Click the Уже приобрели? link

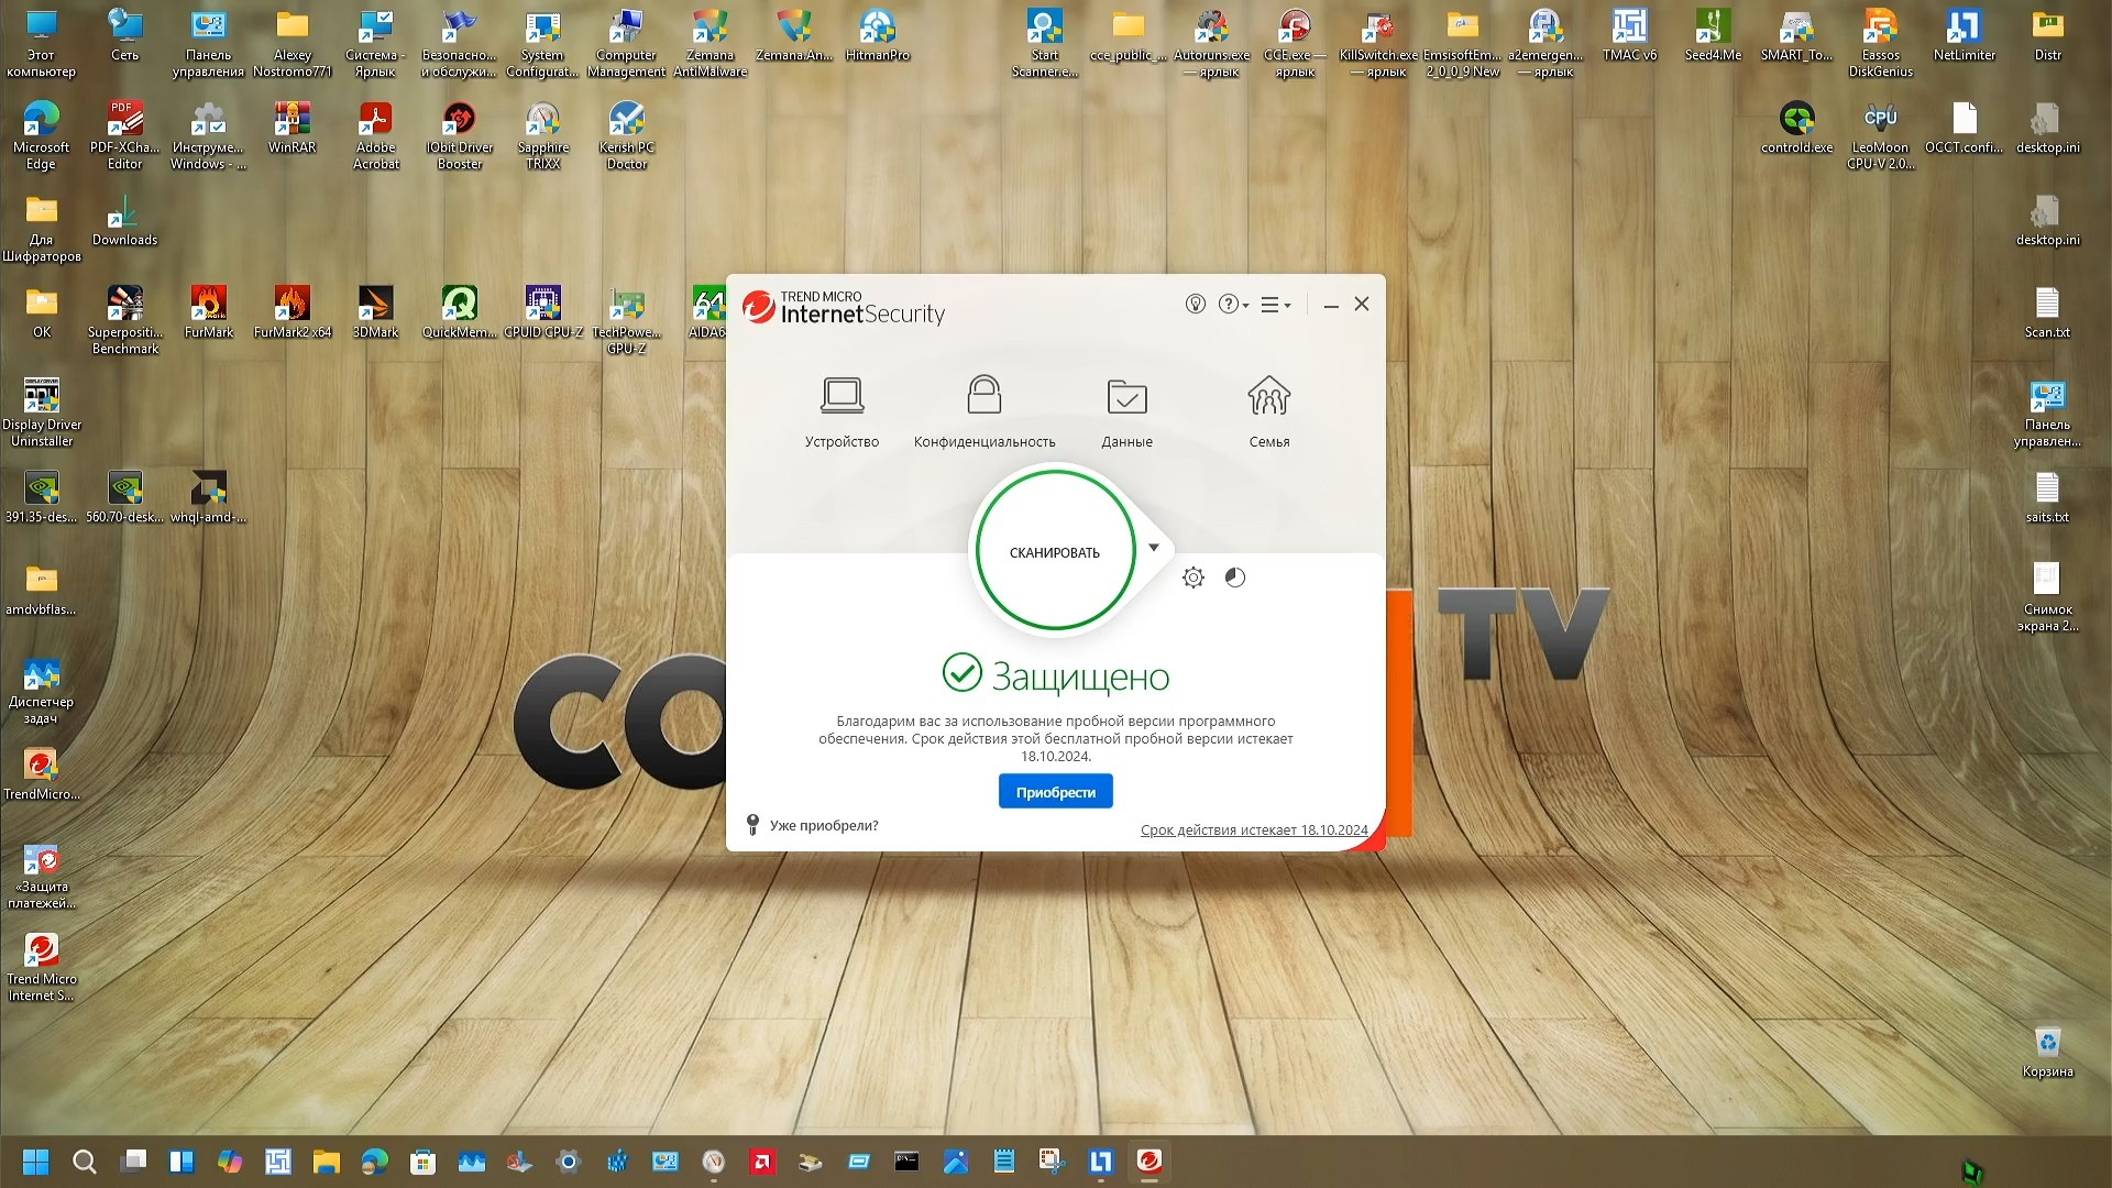tap(823, 825)
